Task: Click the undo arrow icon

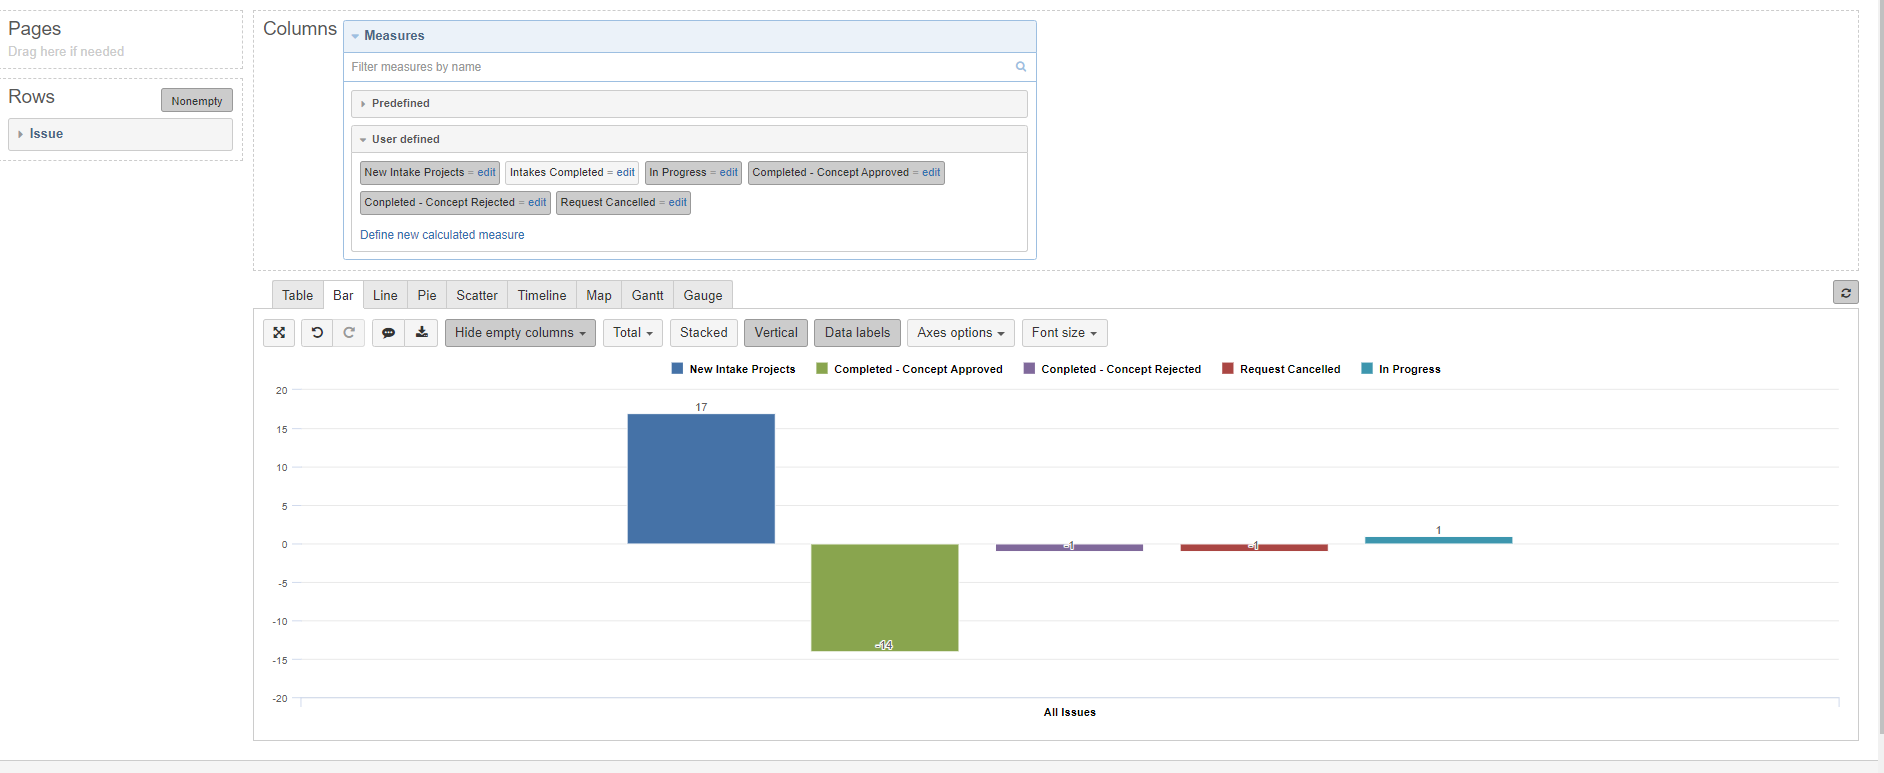Action: point(317,333)
